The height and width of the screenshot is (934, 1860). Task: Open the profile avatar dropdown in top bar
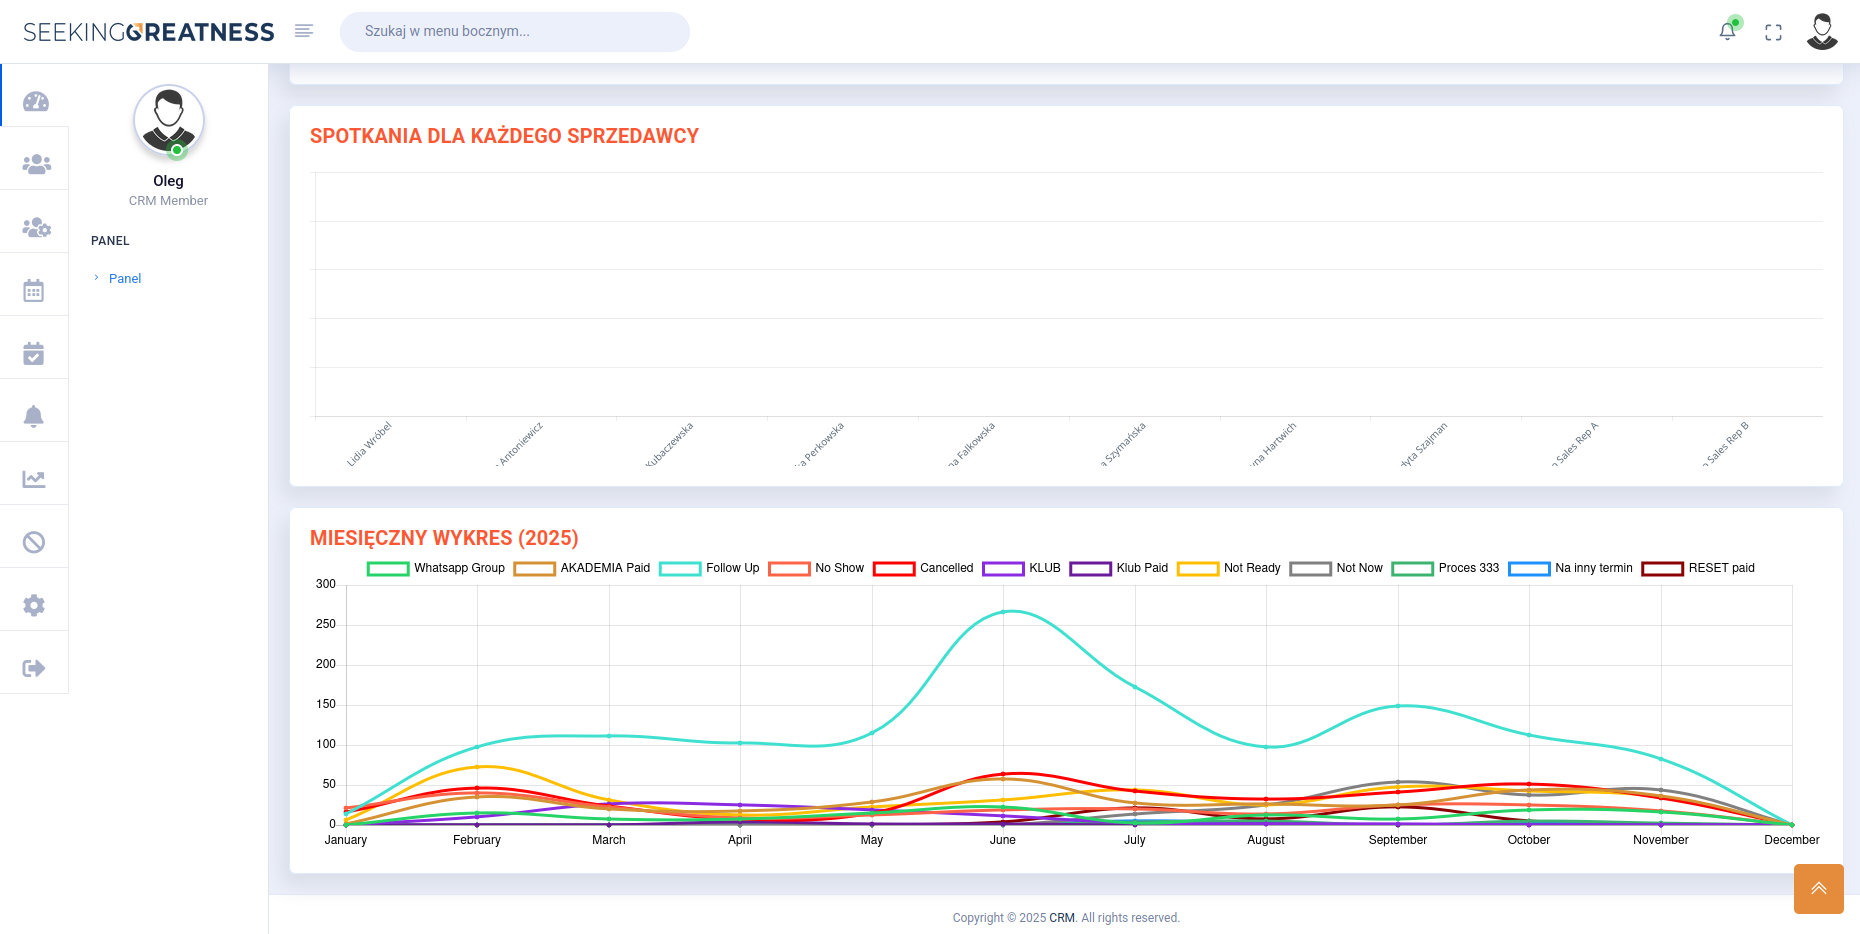1822,31
